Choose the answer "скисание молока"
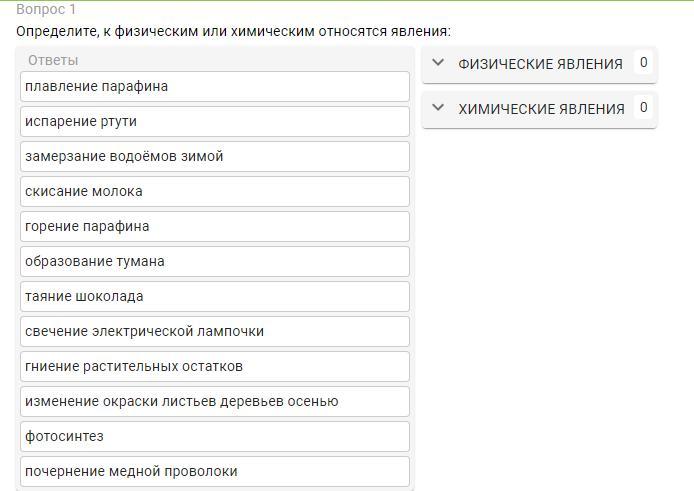Screen dimensions: 694x491 (214, 191)
